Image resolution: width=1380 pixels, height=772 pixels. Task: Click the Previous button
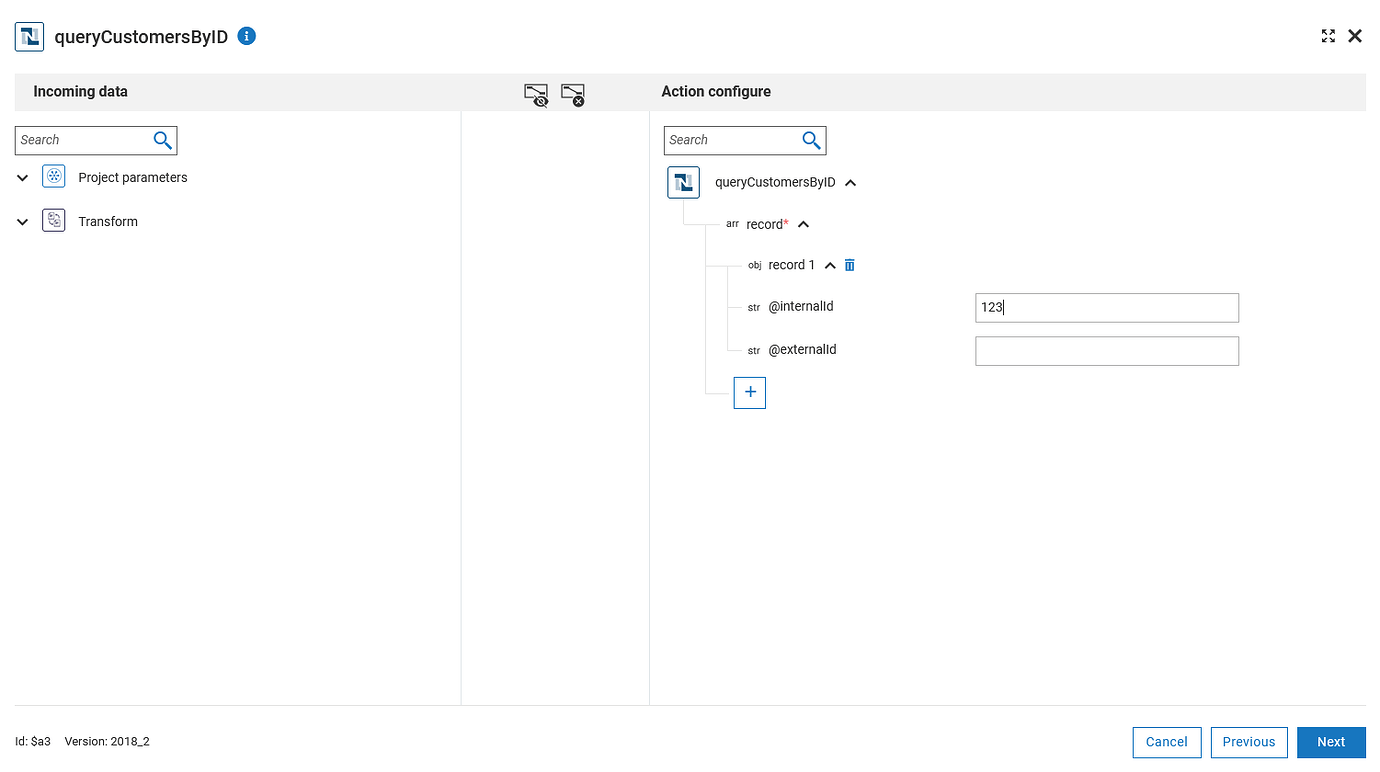click(1248, 742)
